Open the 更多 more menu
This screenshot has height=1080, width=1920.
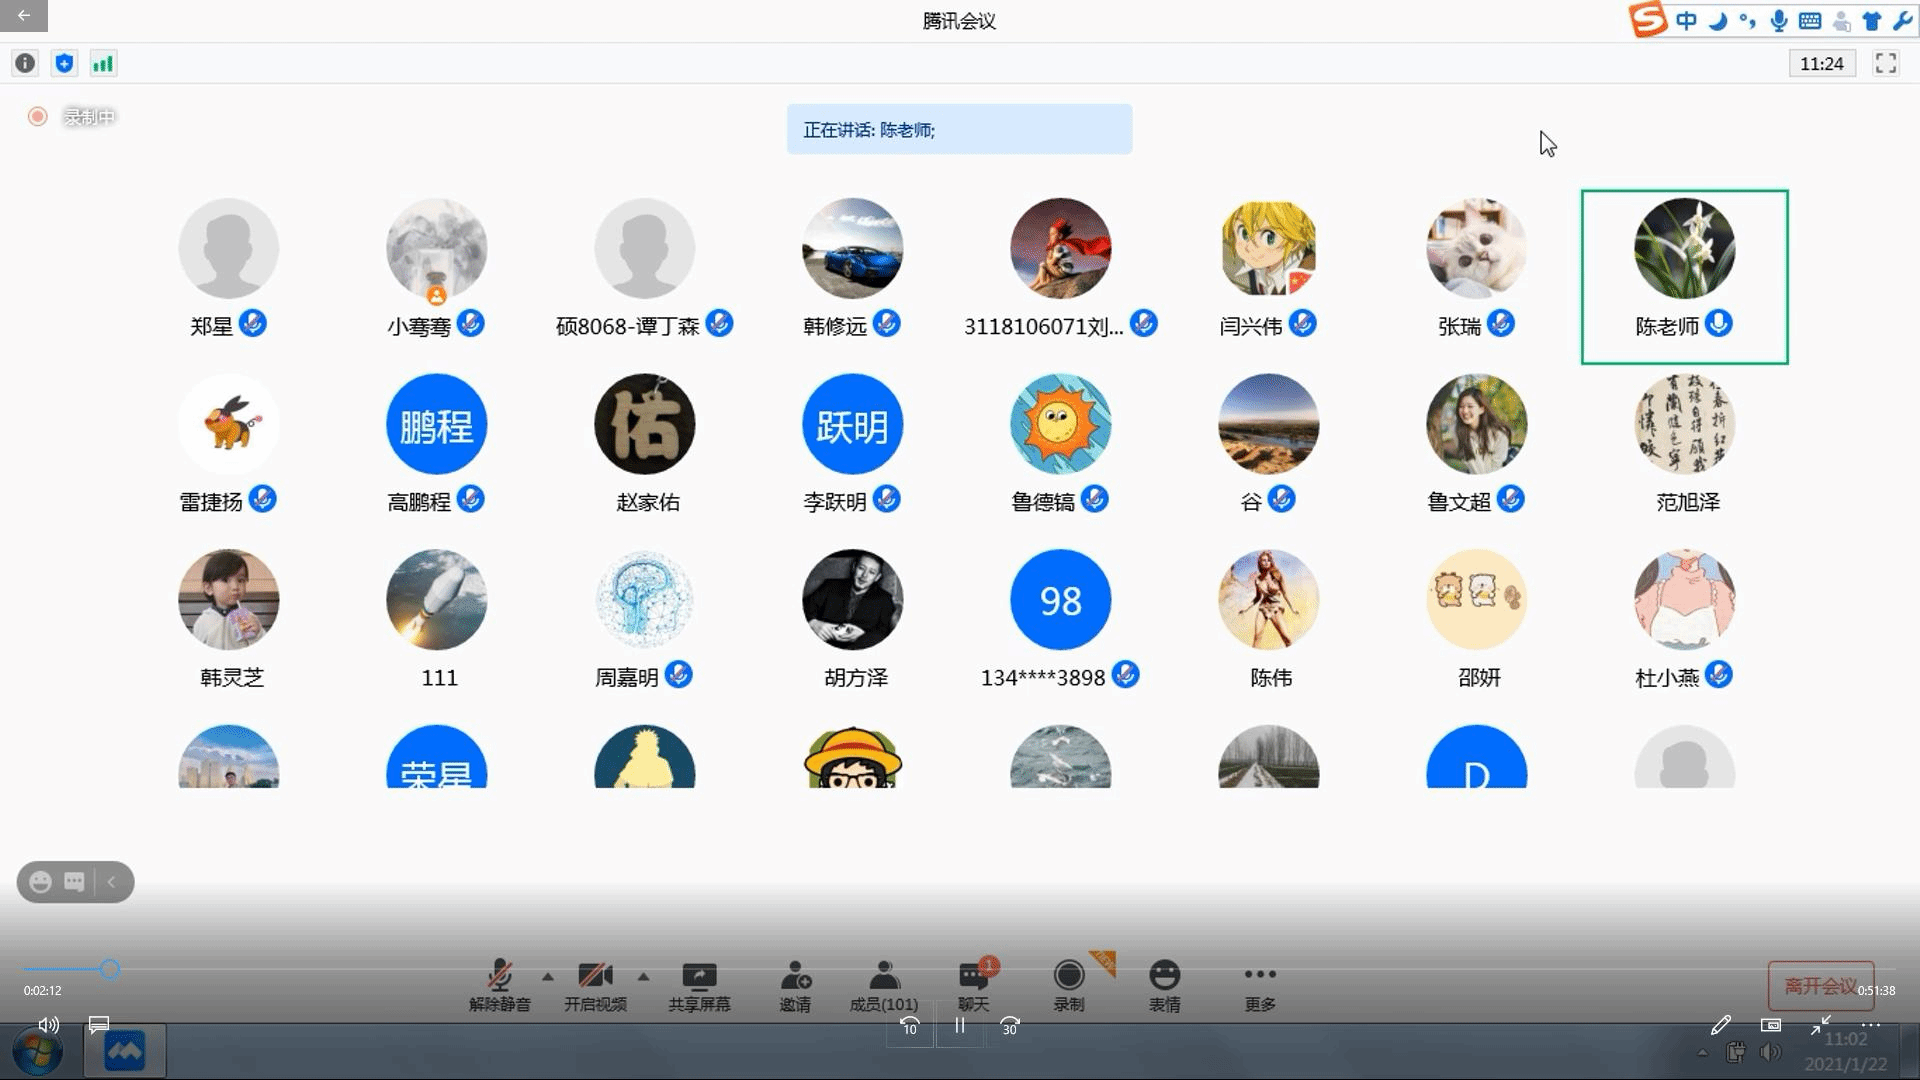(1259, 976)
